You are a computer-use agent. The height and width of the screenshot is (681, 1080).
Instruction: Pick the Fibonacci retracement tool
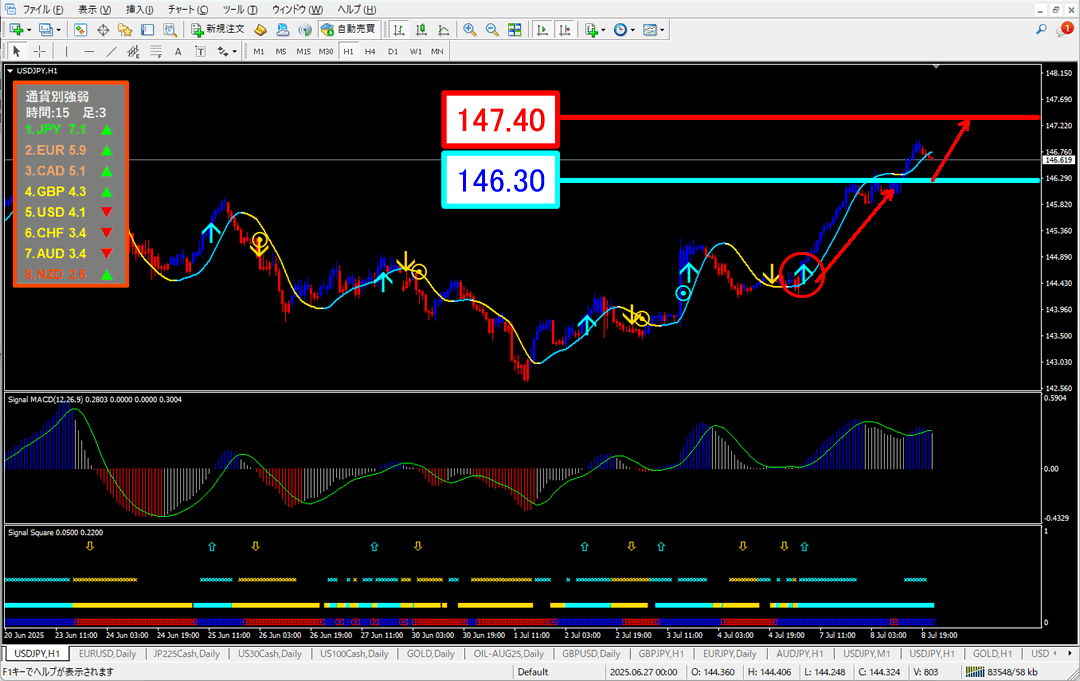[156, 51]
